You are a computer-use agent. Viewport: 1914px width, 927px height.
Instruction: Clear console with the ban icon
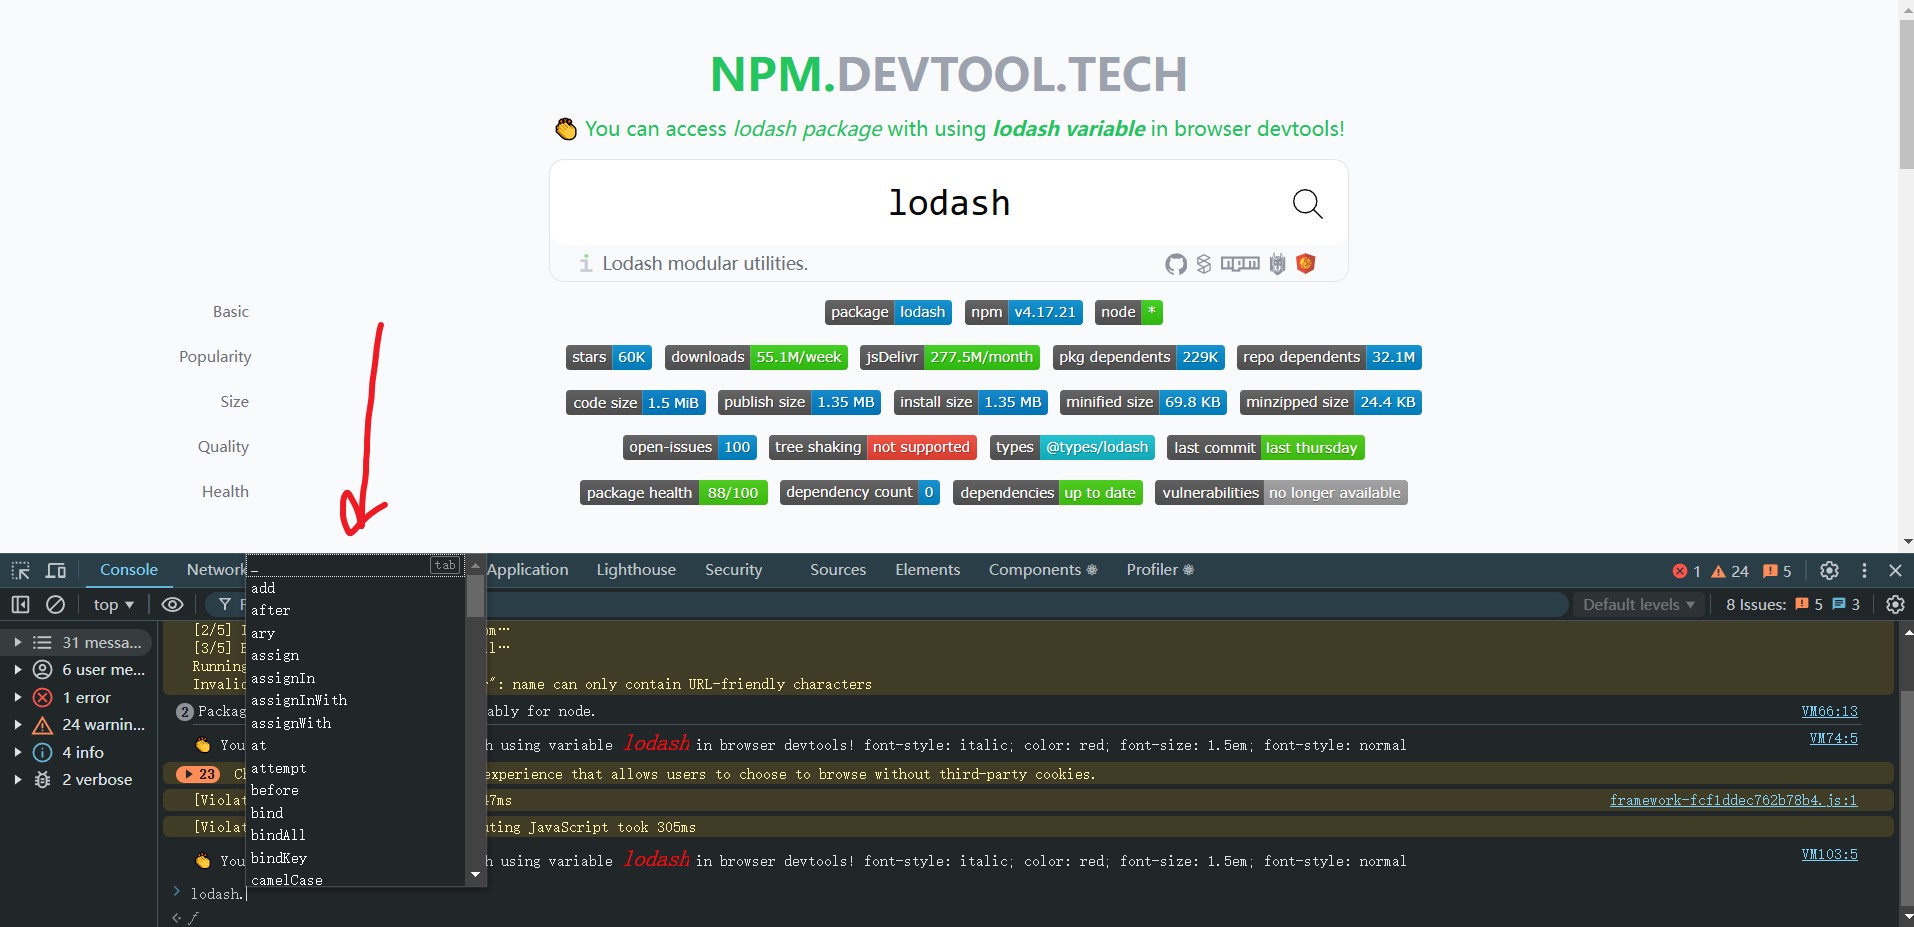56,604
